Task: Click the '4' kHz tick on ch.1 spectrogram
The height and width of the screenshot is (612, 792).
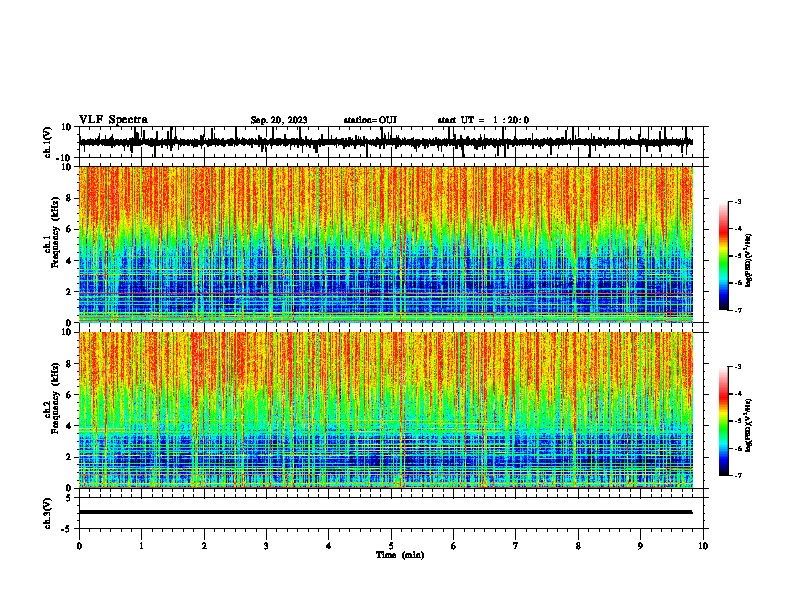Action: click(x=69, y=261)
